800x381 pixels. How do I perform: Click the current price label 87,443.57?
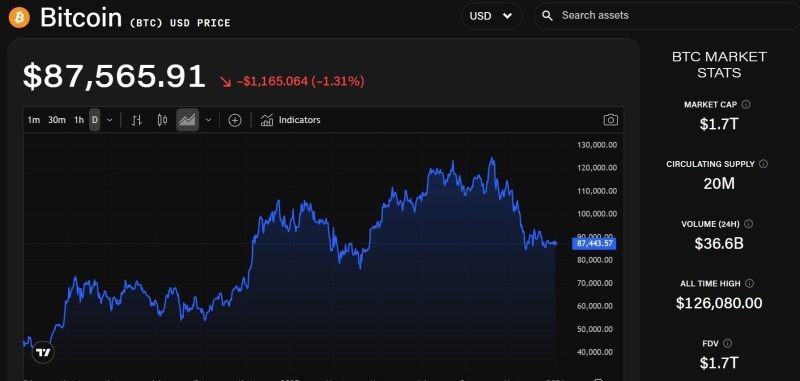coord(594,244)
